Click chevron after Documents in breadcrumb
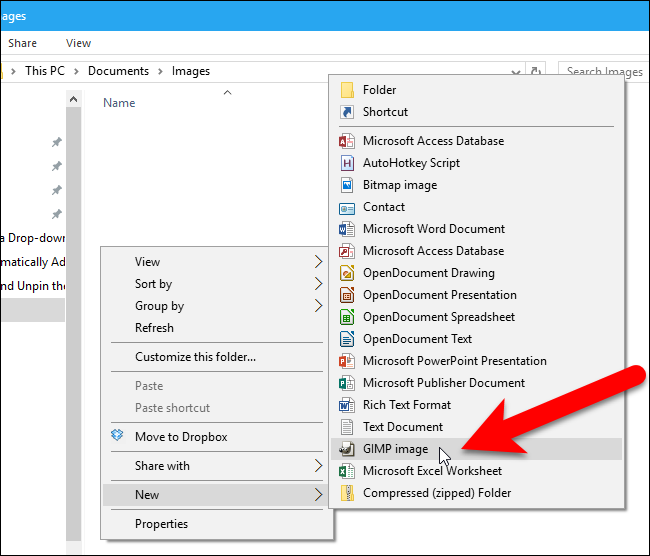The image size is (650, 556). 160,71
